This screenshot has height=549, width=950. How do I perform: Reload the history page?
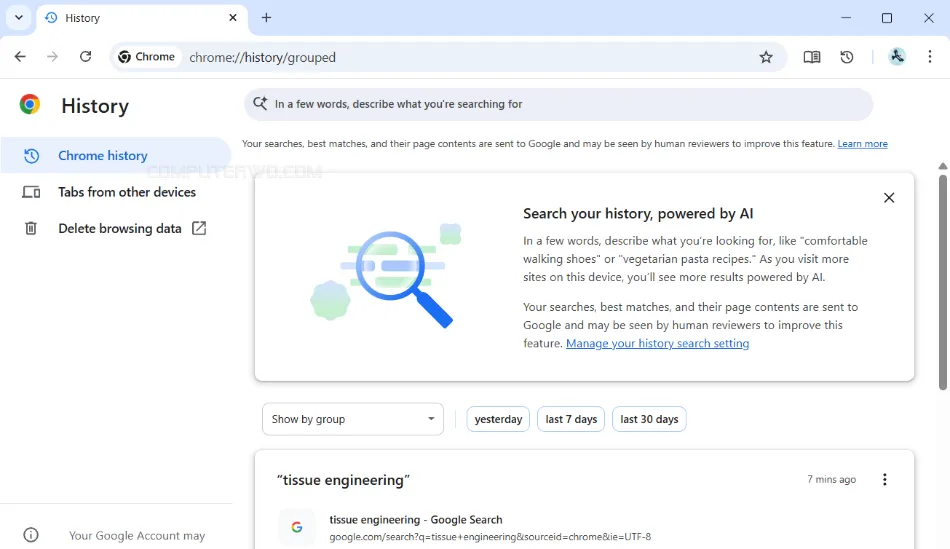point(85,57)
